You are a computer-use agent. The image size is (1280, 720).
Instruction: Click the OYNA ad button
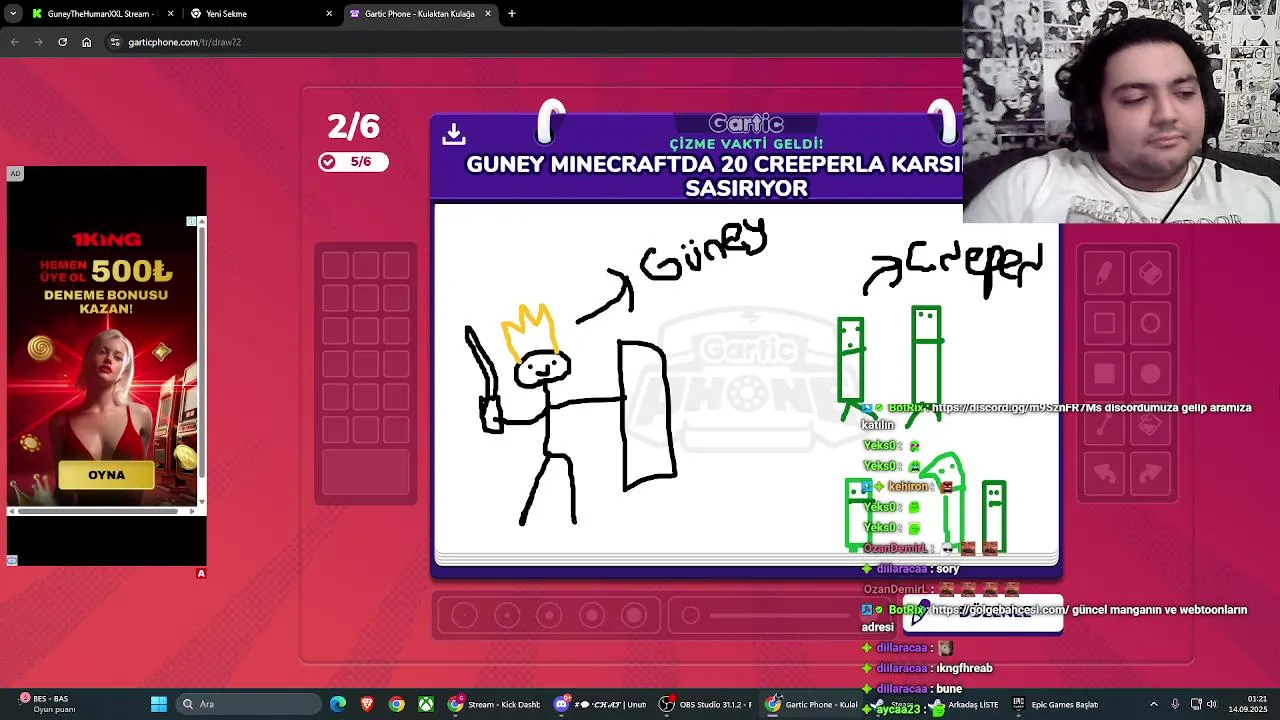tap(106, 475)
